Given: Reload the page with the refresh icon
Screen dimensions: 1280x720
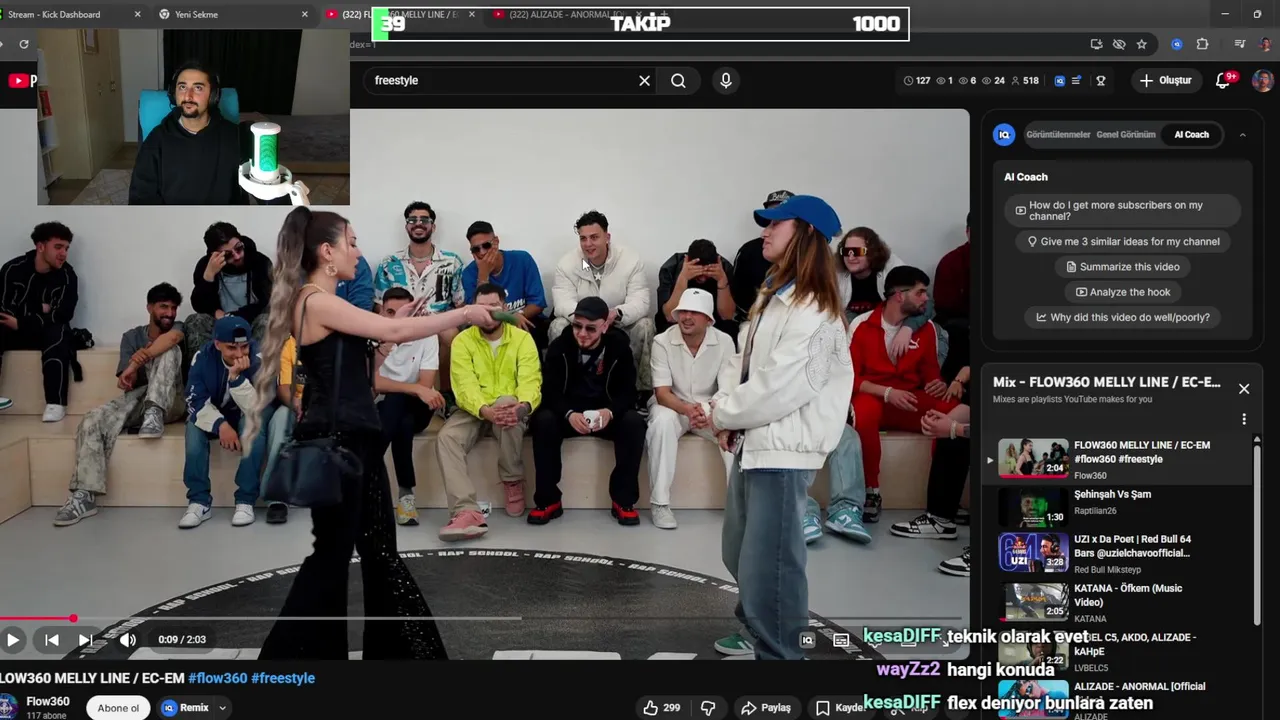Looking at the screenshot, I should pyautogui.click(x=23, y=44).
